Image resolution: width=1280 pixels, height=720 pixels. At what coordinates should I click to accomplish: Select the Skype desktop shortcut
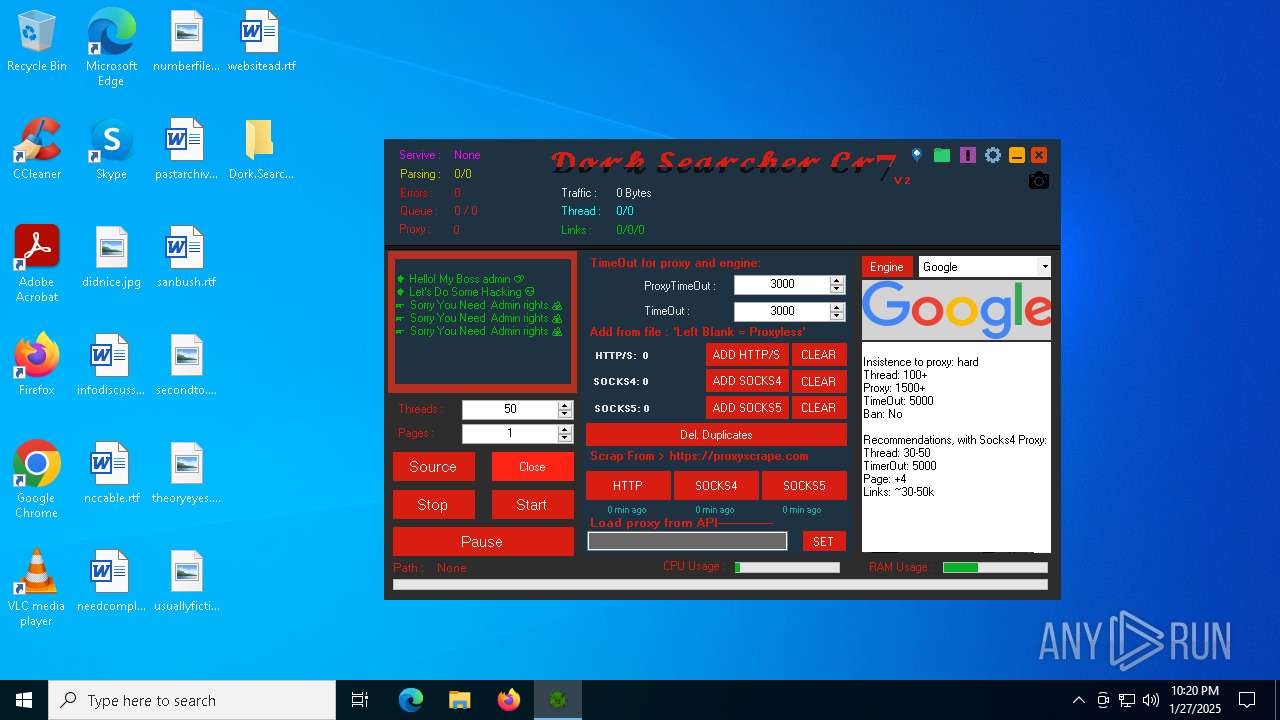[x=111, y=149]
